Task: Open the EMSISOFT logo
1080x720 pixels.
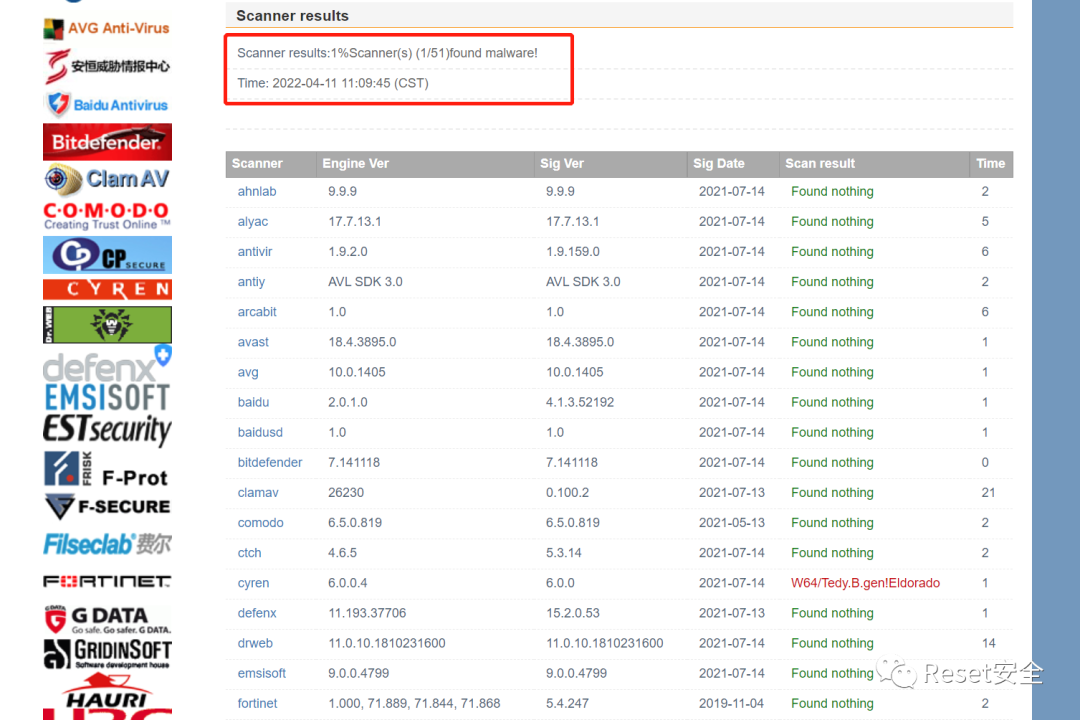Action: [107, 398]
